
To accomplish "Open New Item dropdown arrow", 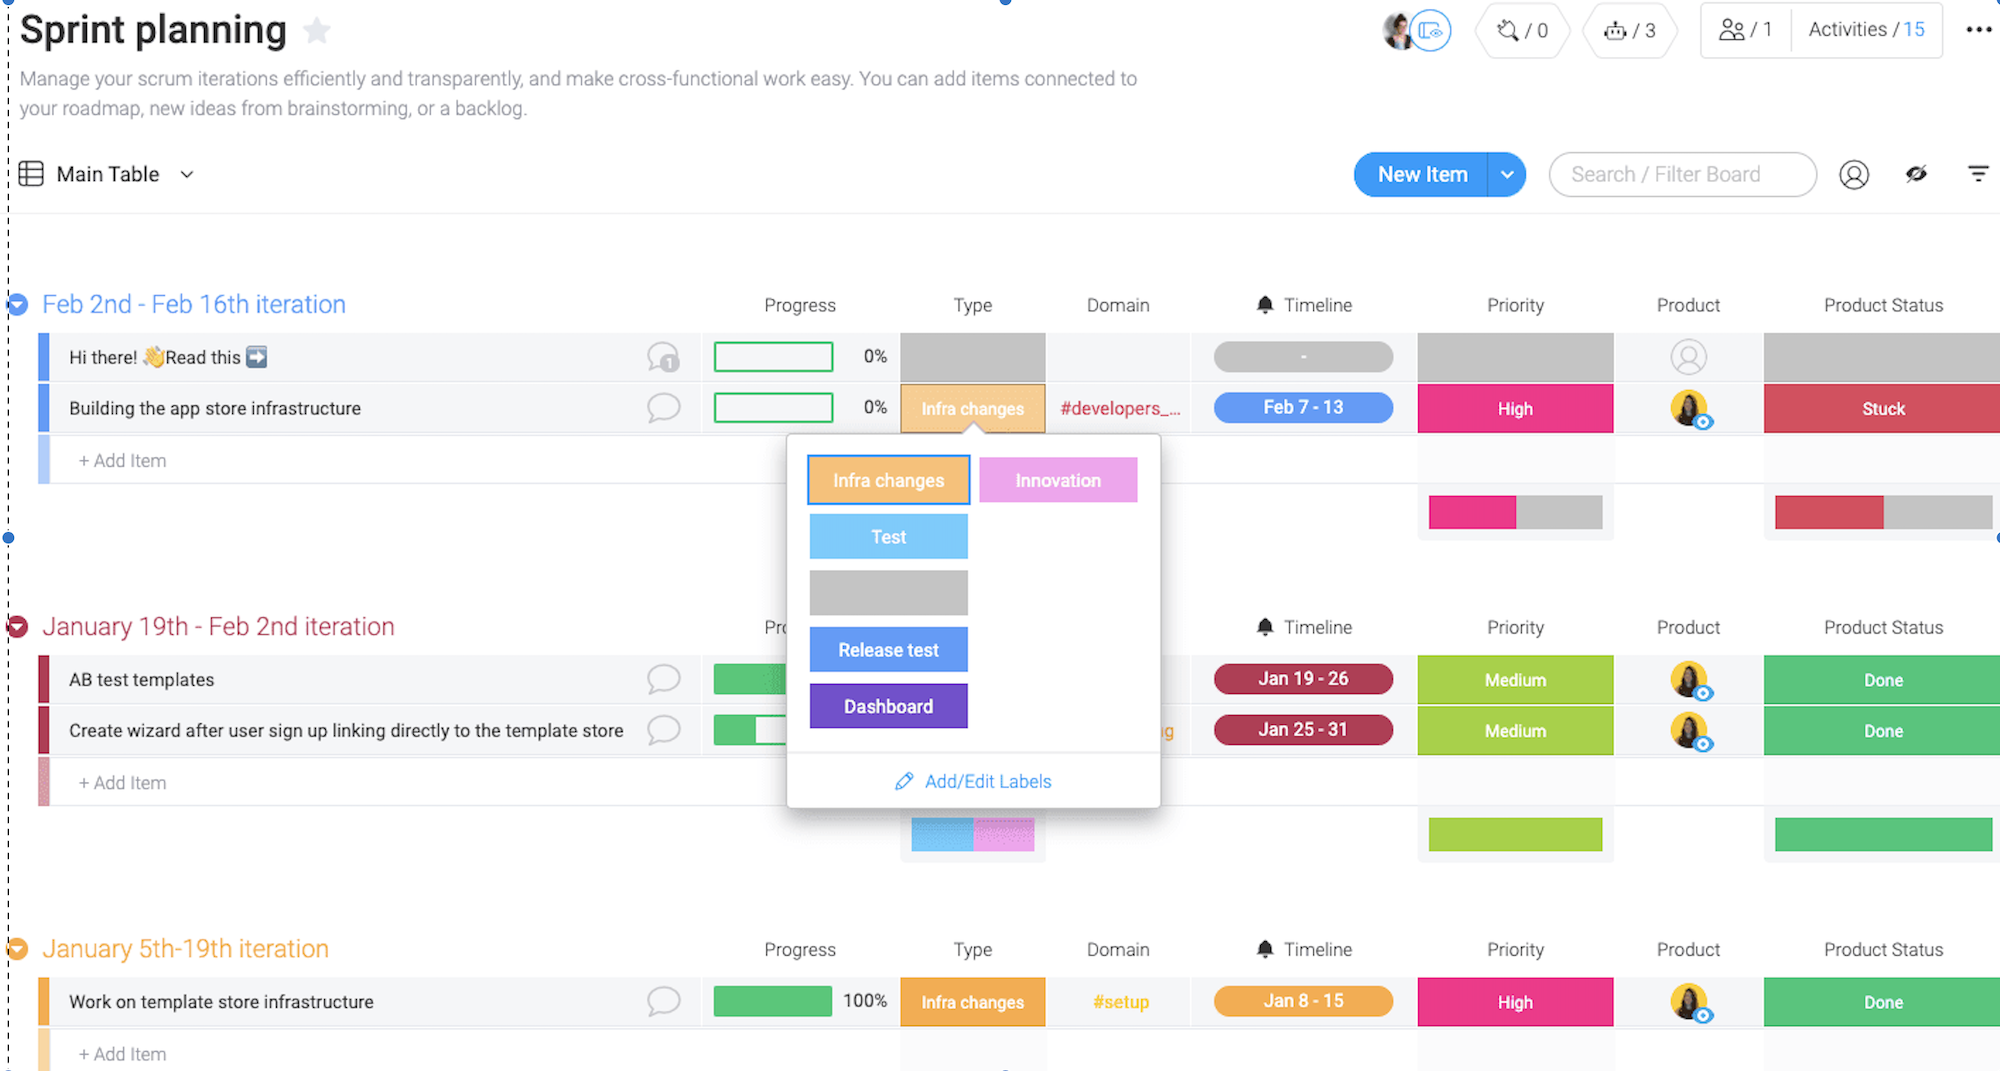I will click(x=1507, y=174).
